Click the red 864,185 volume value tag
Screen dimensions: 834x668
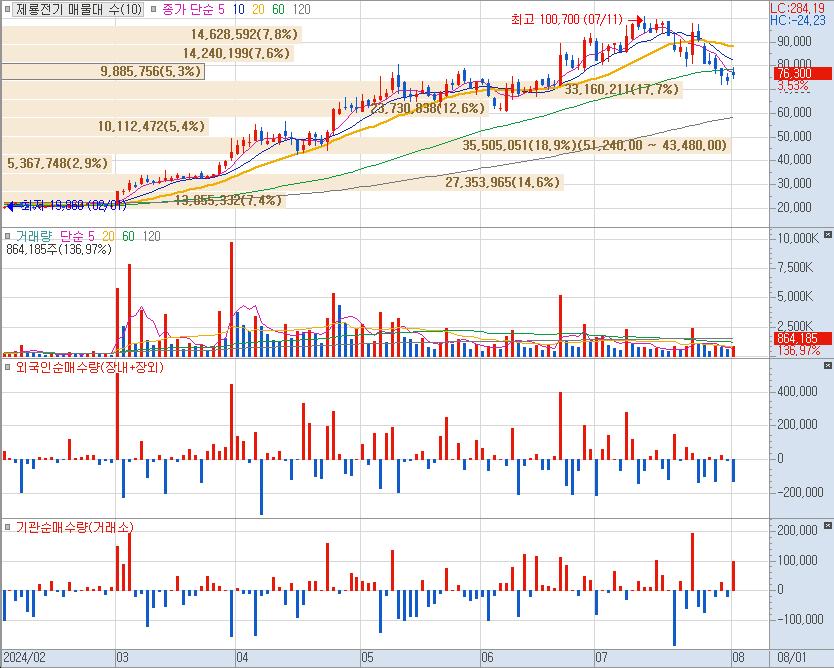[797, 338]
